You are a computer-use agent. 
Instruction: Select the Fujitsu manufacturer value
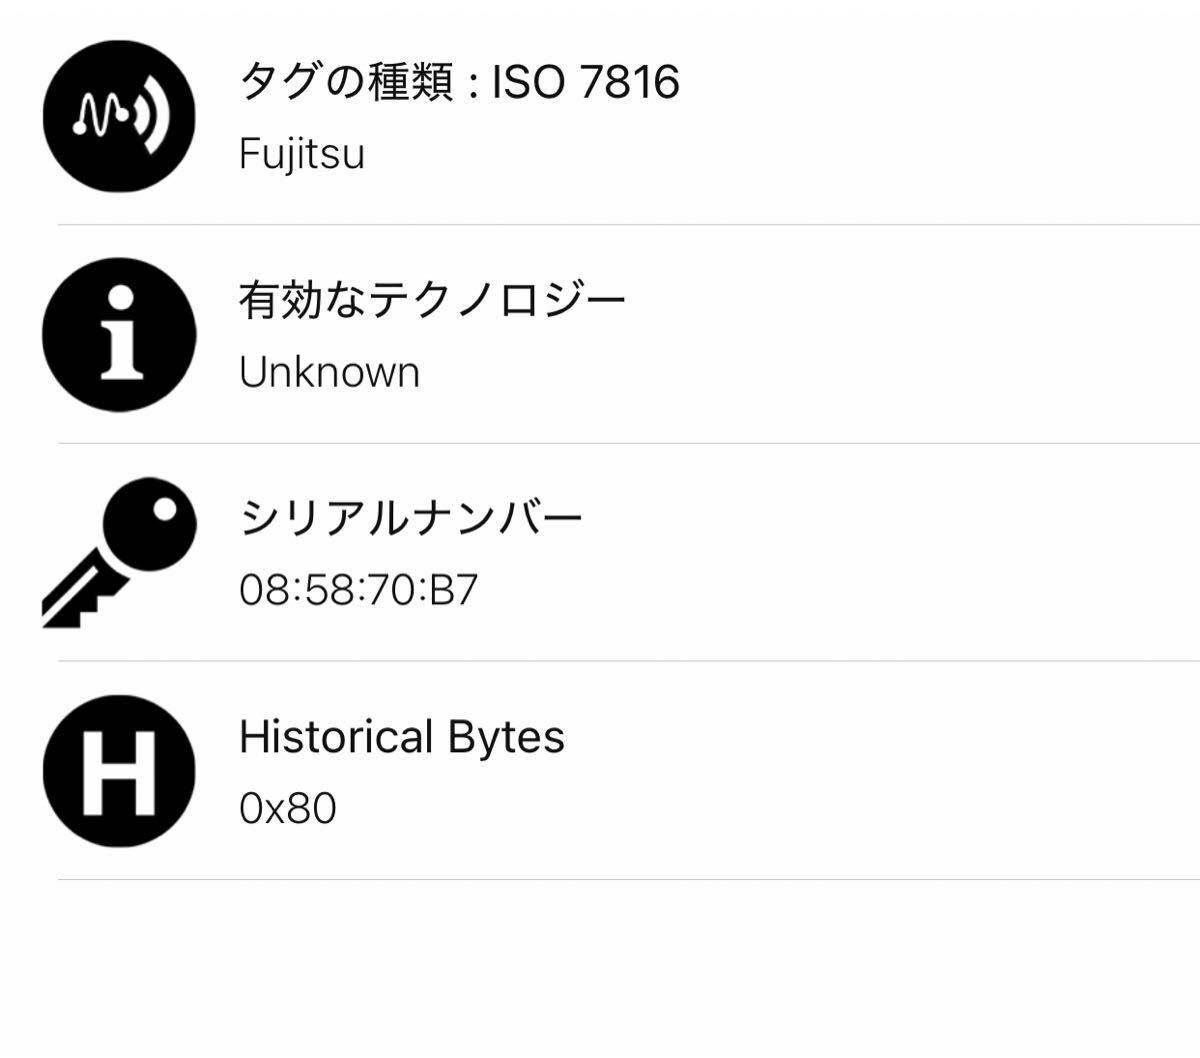click(x=301, y=154)
